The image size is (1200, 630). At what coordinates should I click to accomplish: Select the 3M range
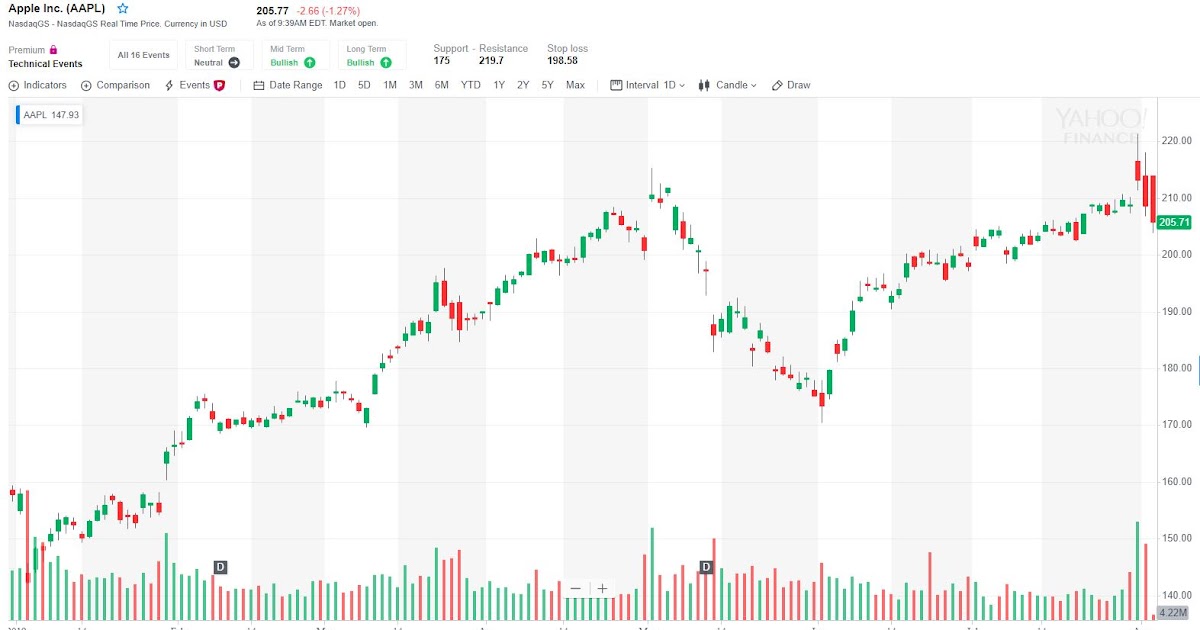(x=416, y=86)
